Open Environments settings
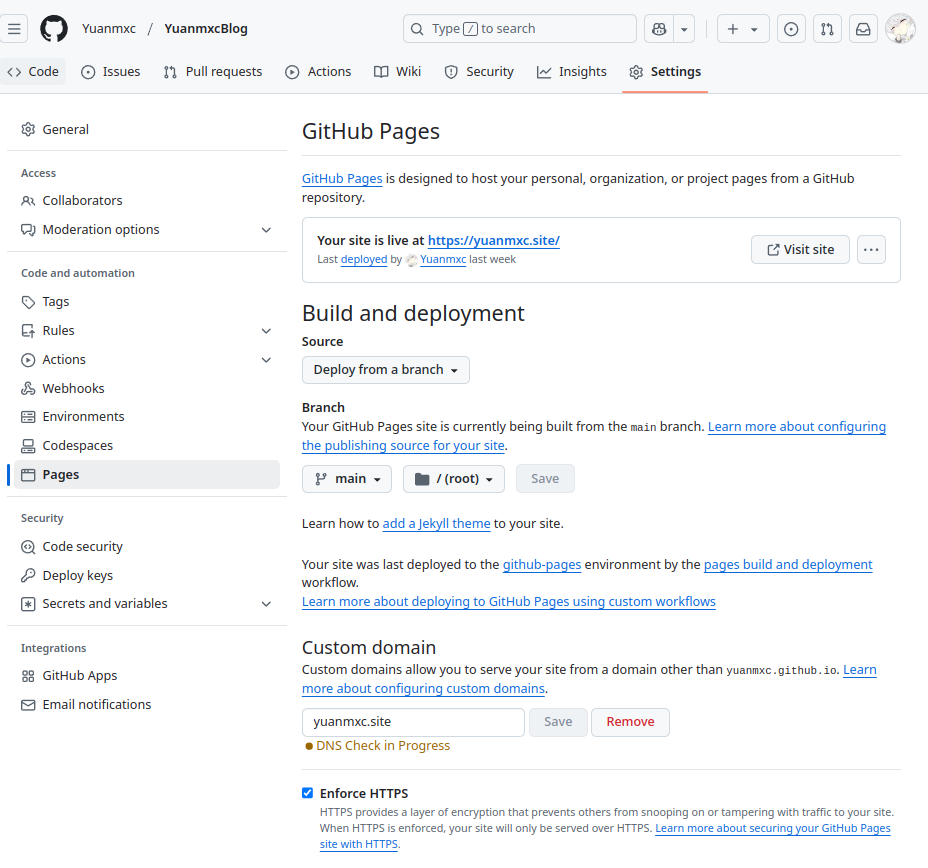 point(147,417)
